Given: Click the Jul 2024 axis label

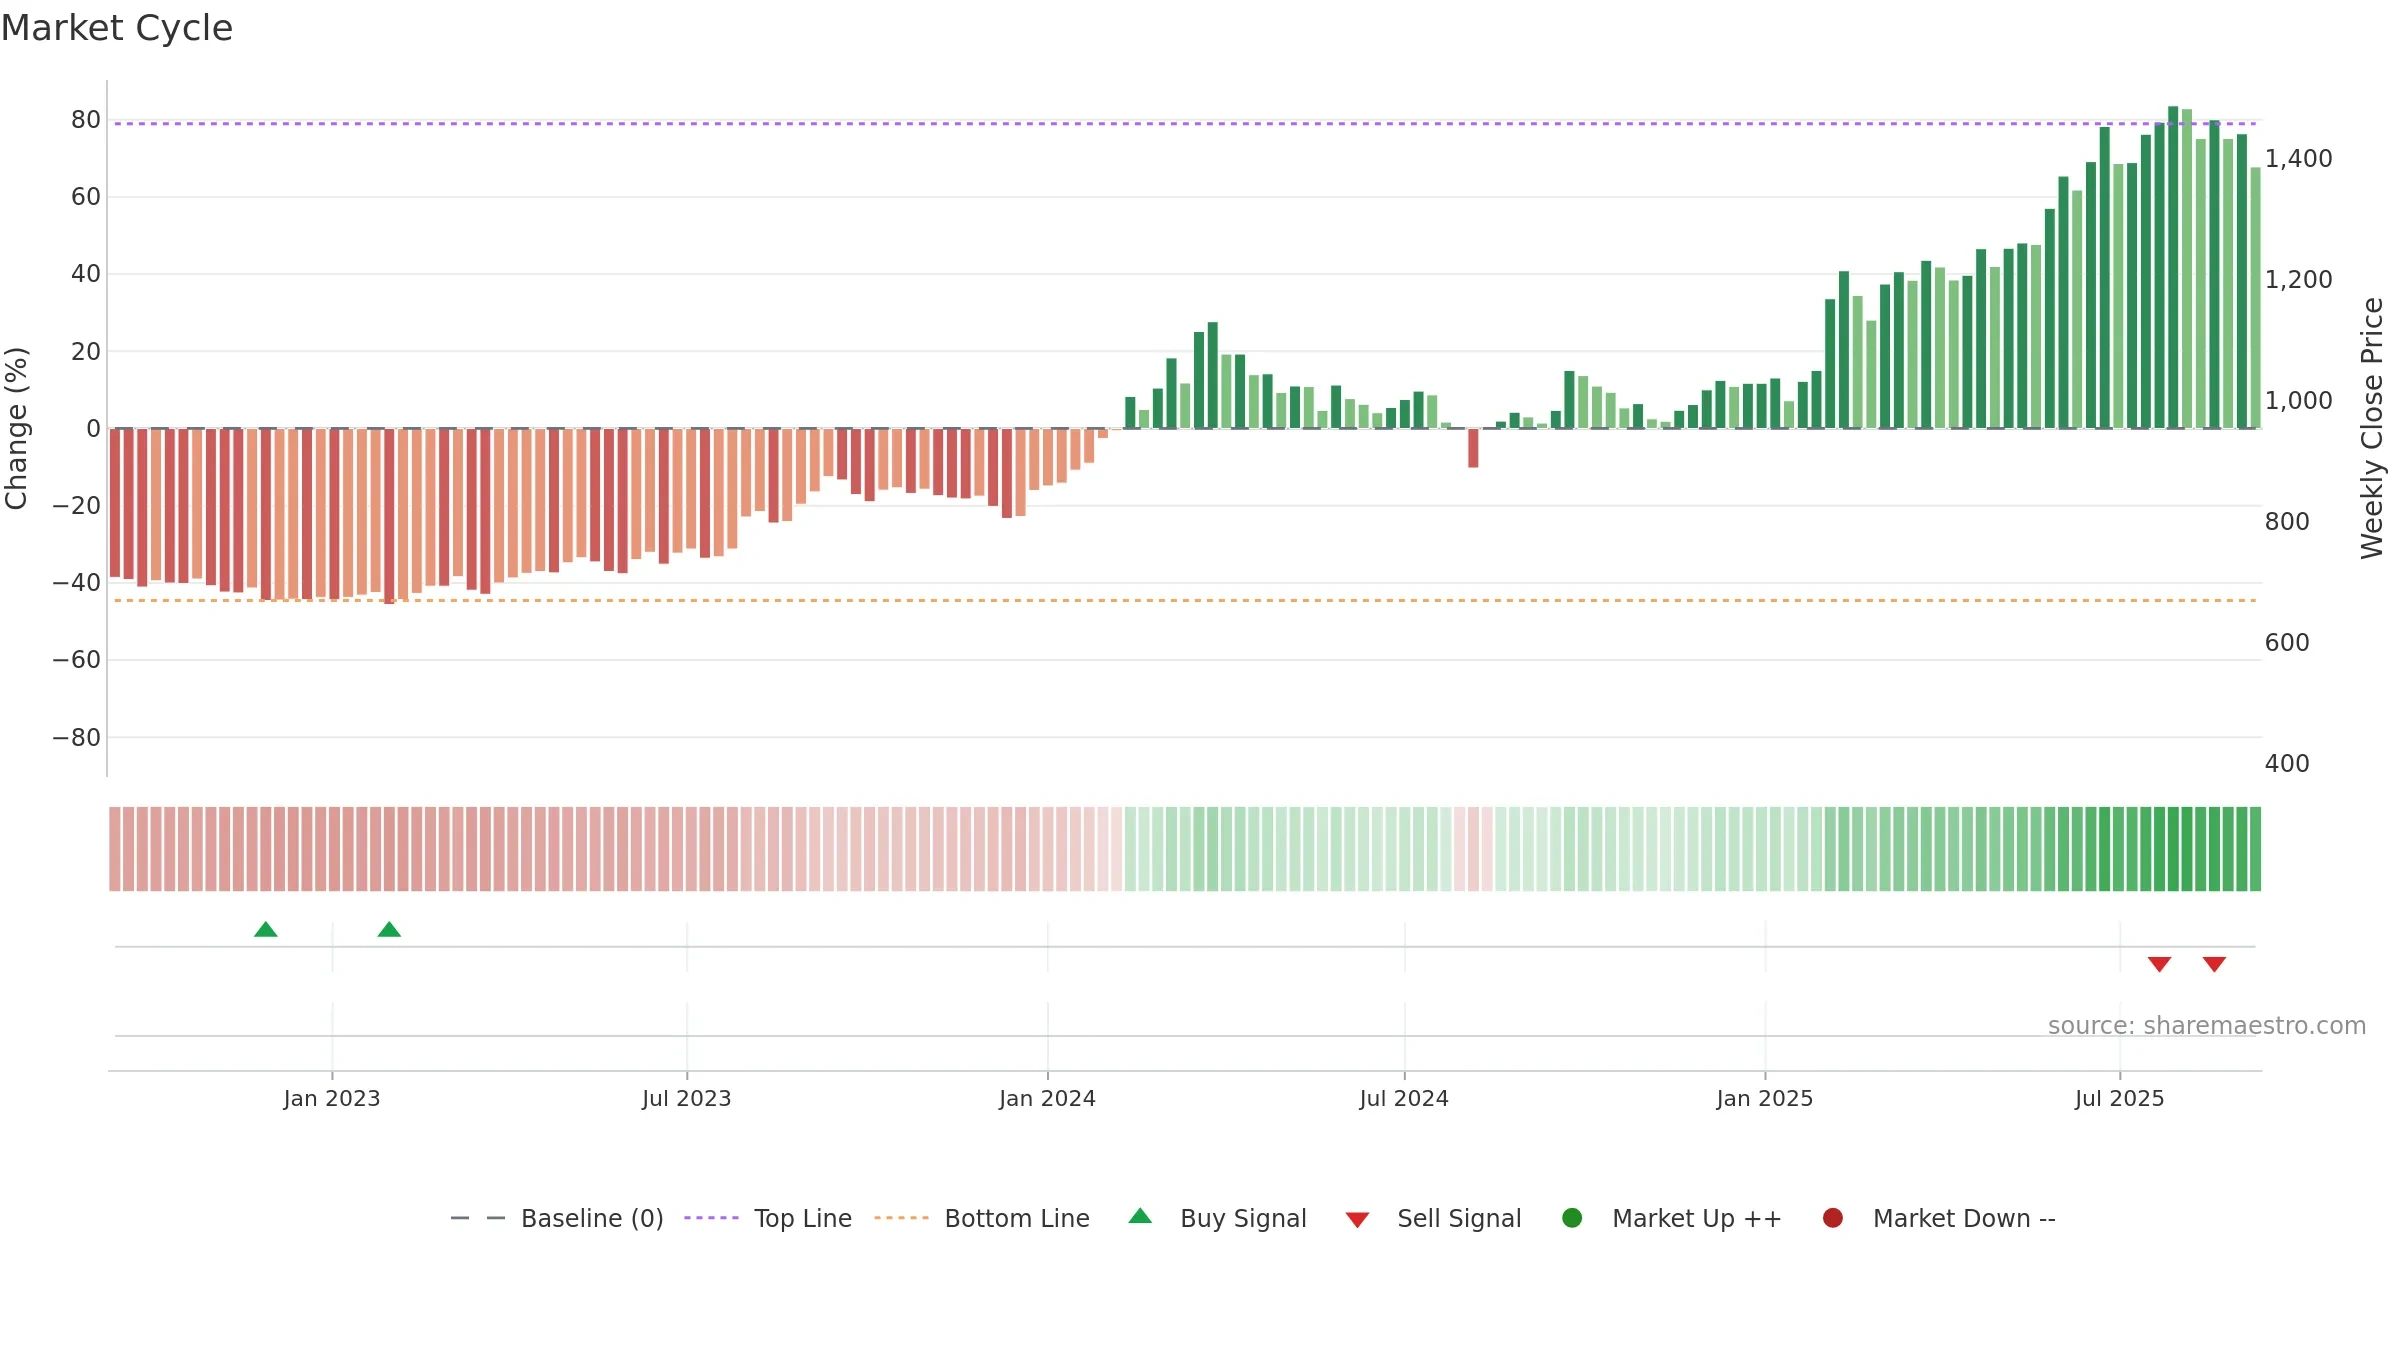Looking at the screenshot, I should tap(1404, 1099).
